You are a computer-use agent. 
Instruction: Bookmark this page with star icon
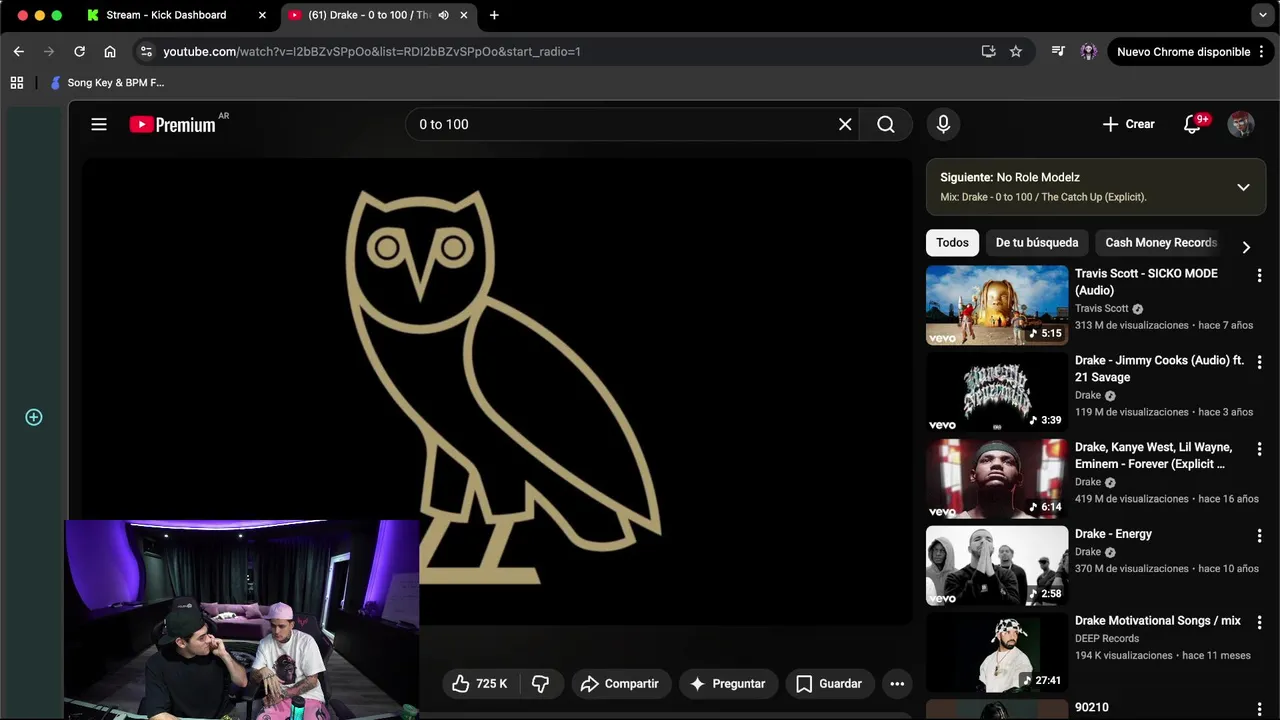point(1016,51)
